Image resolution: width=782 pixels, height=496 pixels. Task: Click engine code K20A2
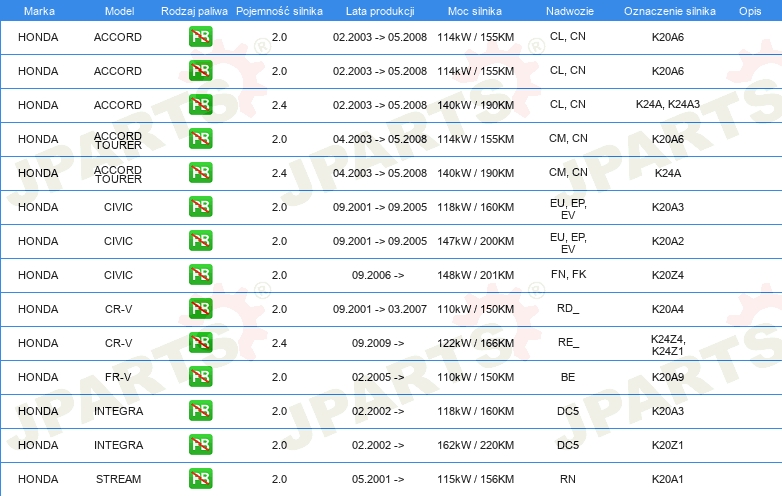pyautogui.click(x=668, y=241)
